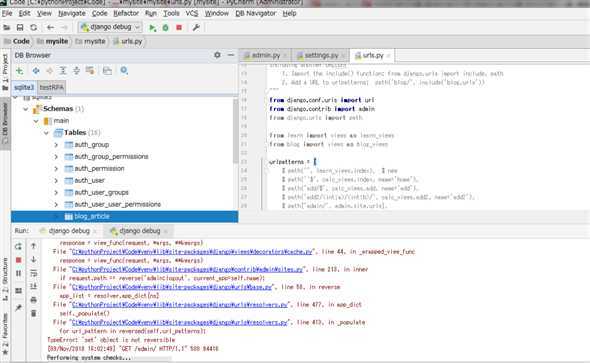Expand all nodes in DB Browser
This screenshot has width=590, height=363.
click(x=63, y=71)
